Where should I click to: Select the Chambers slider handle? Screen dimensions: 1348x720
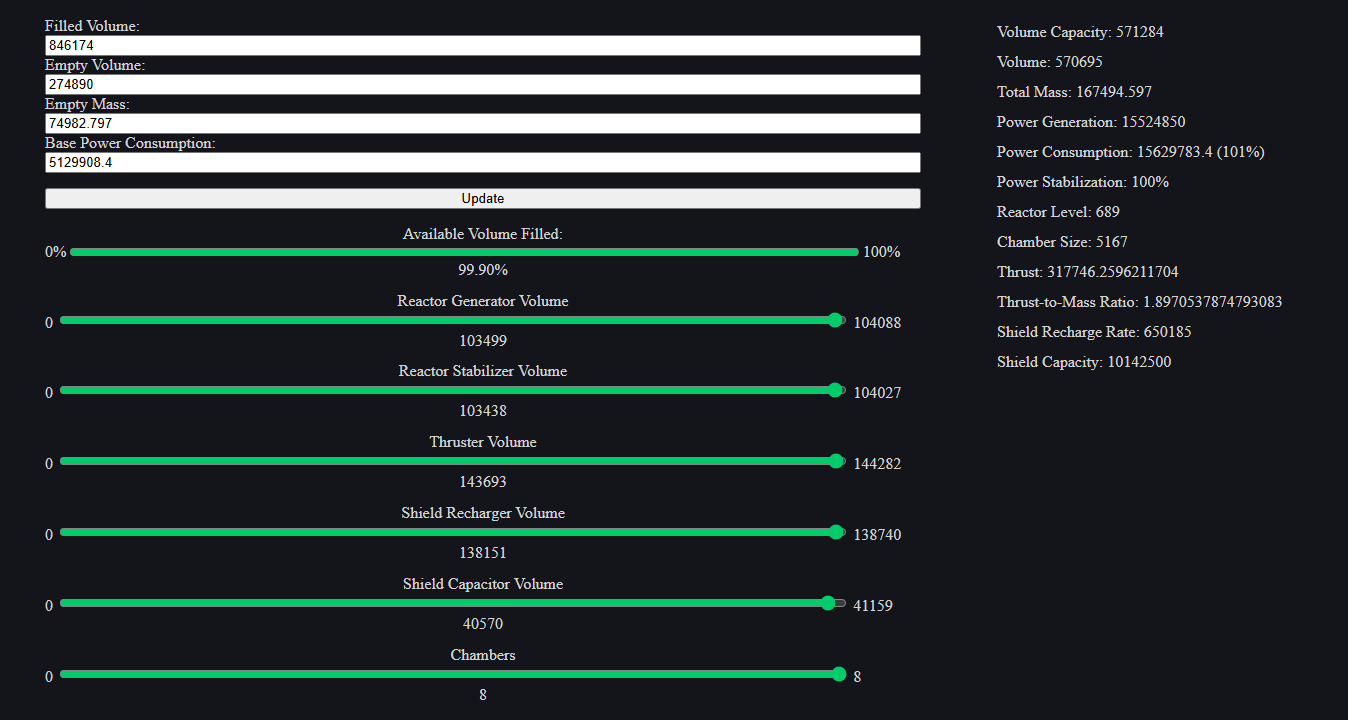tap(839, 674)
